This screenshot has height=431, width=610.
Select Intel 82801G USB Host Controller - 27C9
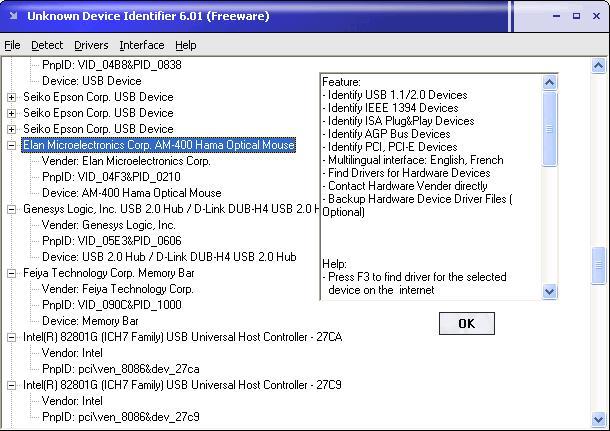tap(182, 385)
